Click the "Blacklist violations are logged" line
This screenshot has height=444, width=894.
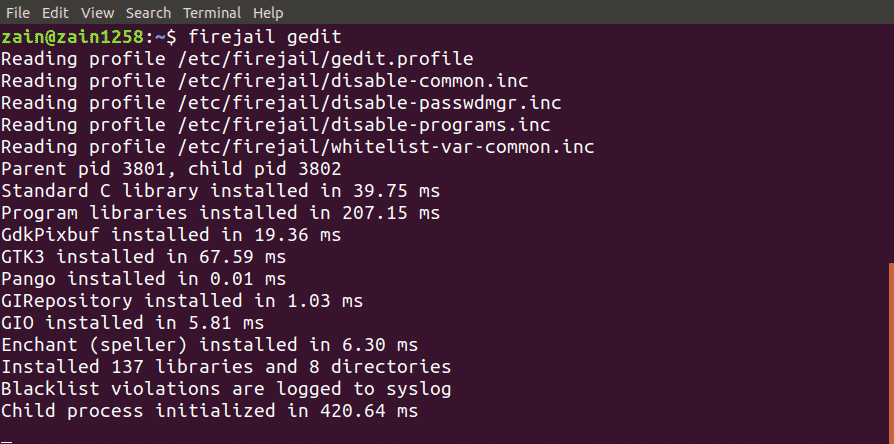click(226, 389)
